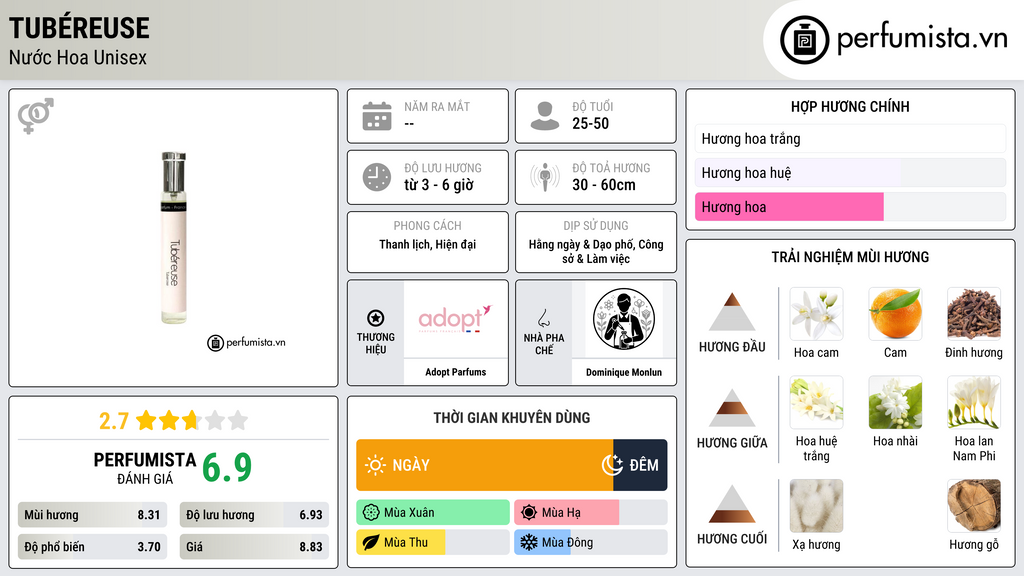The image size is (1024, 576).
Task: Click the Hương đầu pyramid icon
Action: (732, 312)
